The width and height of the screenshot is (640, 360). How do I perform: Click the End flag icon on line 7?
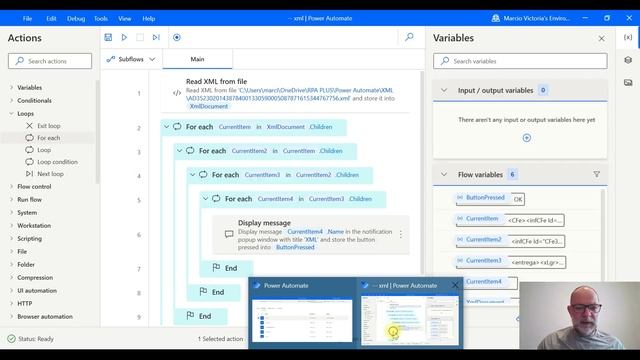(216, 267)
